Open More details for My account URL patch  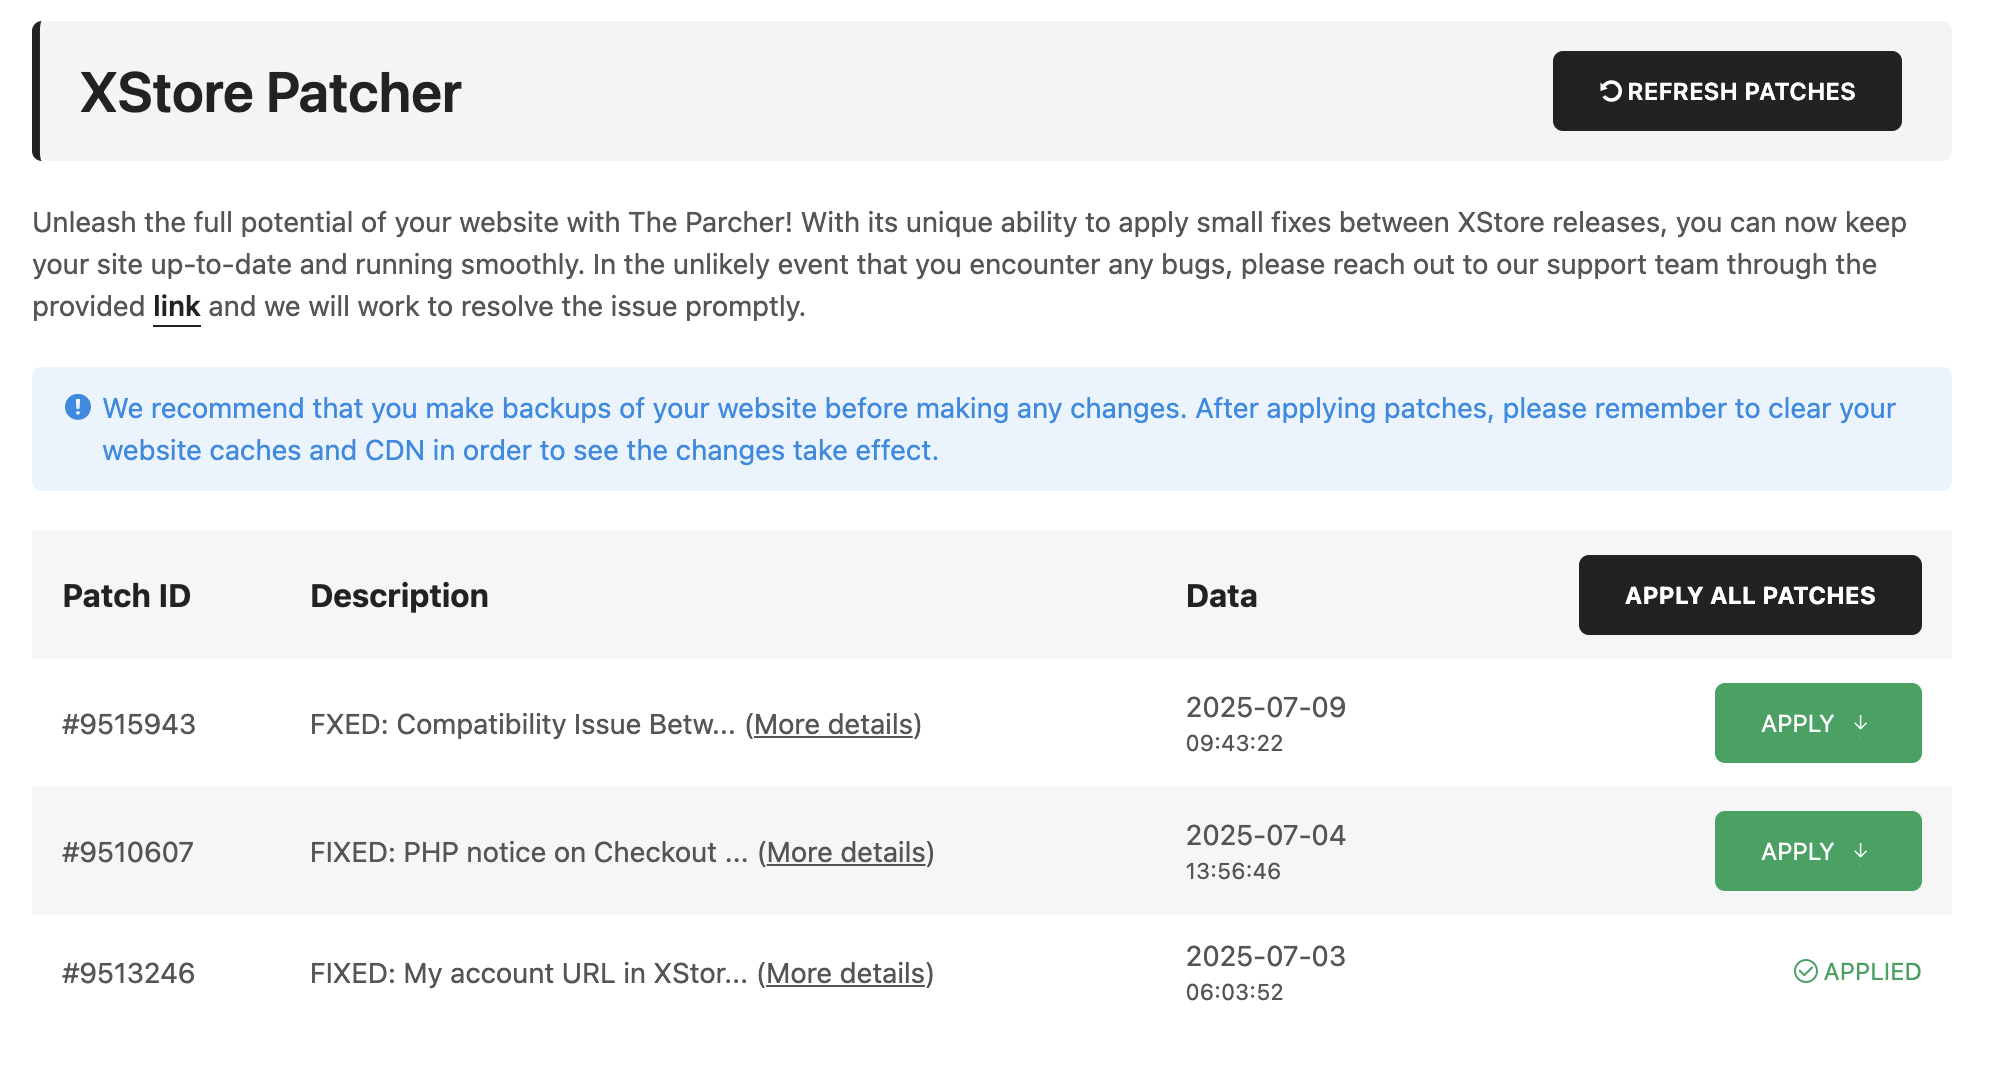(845, 973)
